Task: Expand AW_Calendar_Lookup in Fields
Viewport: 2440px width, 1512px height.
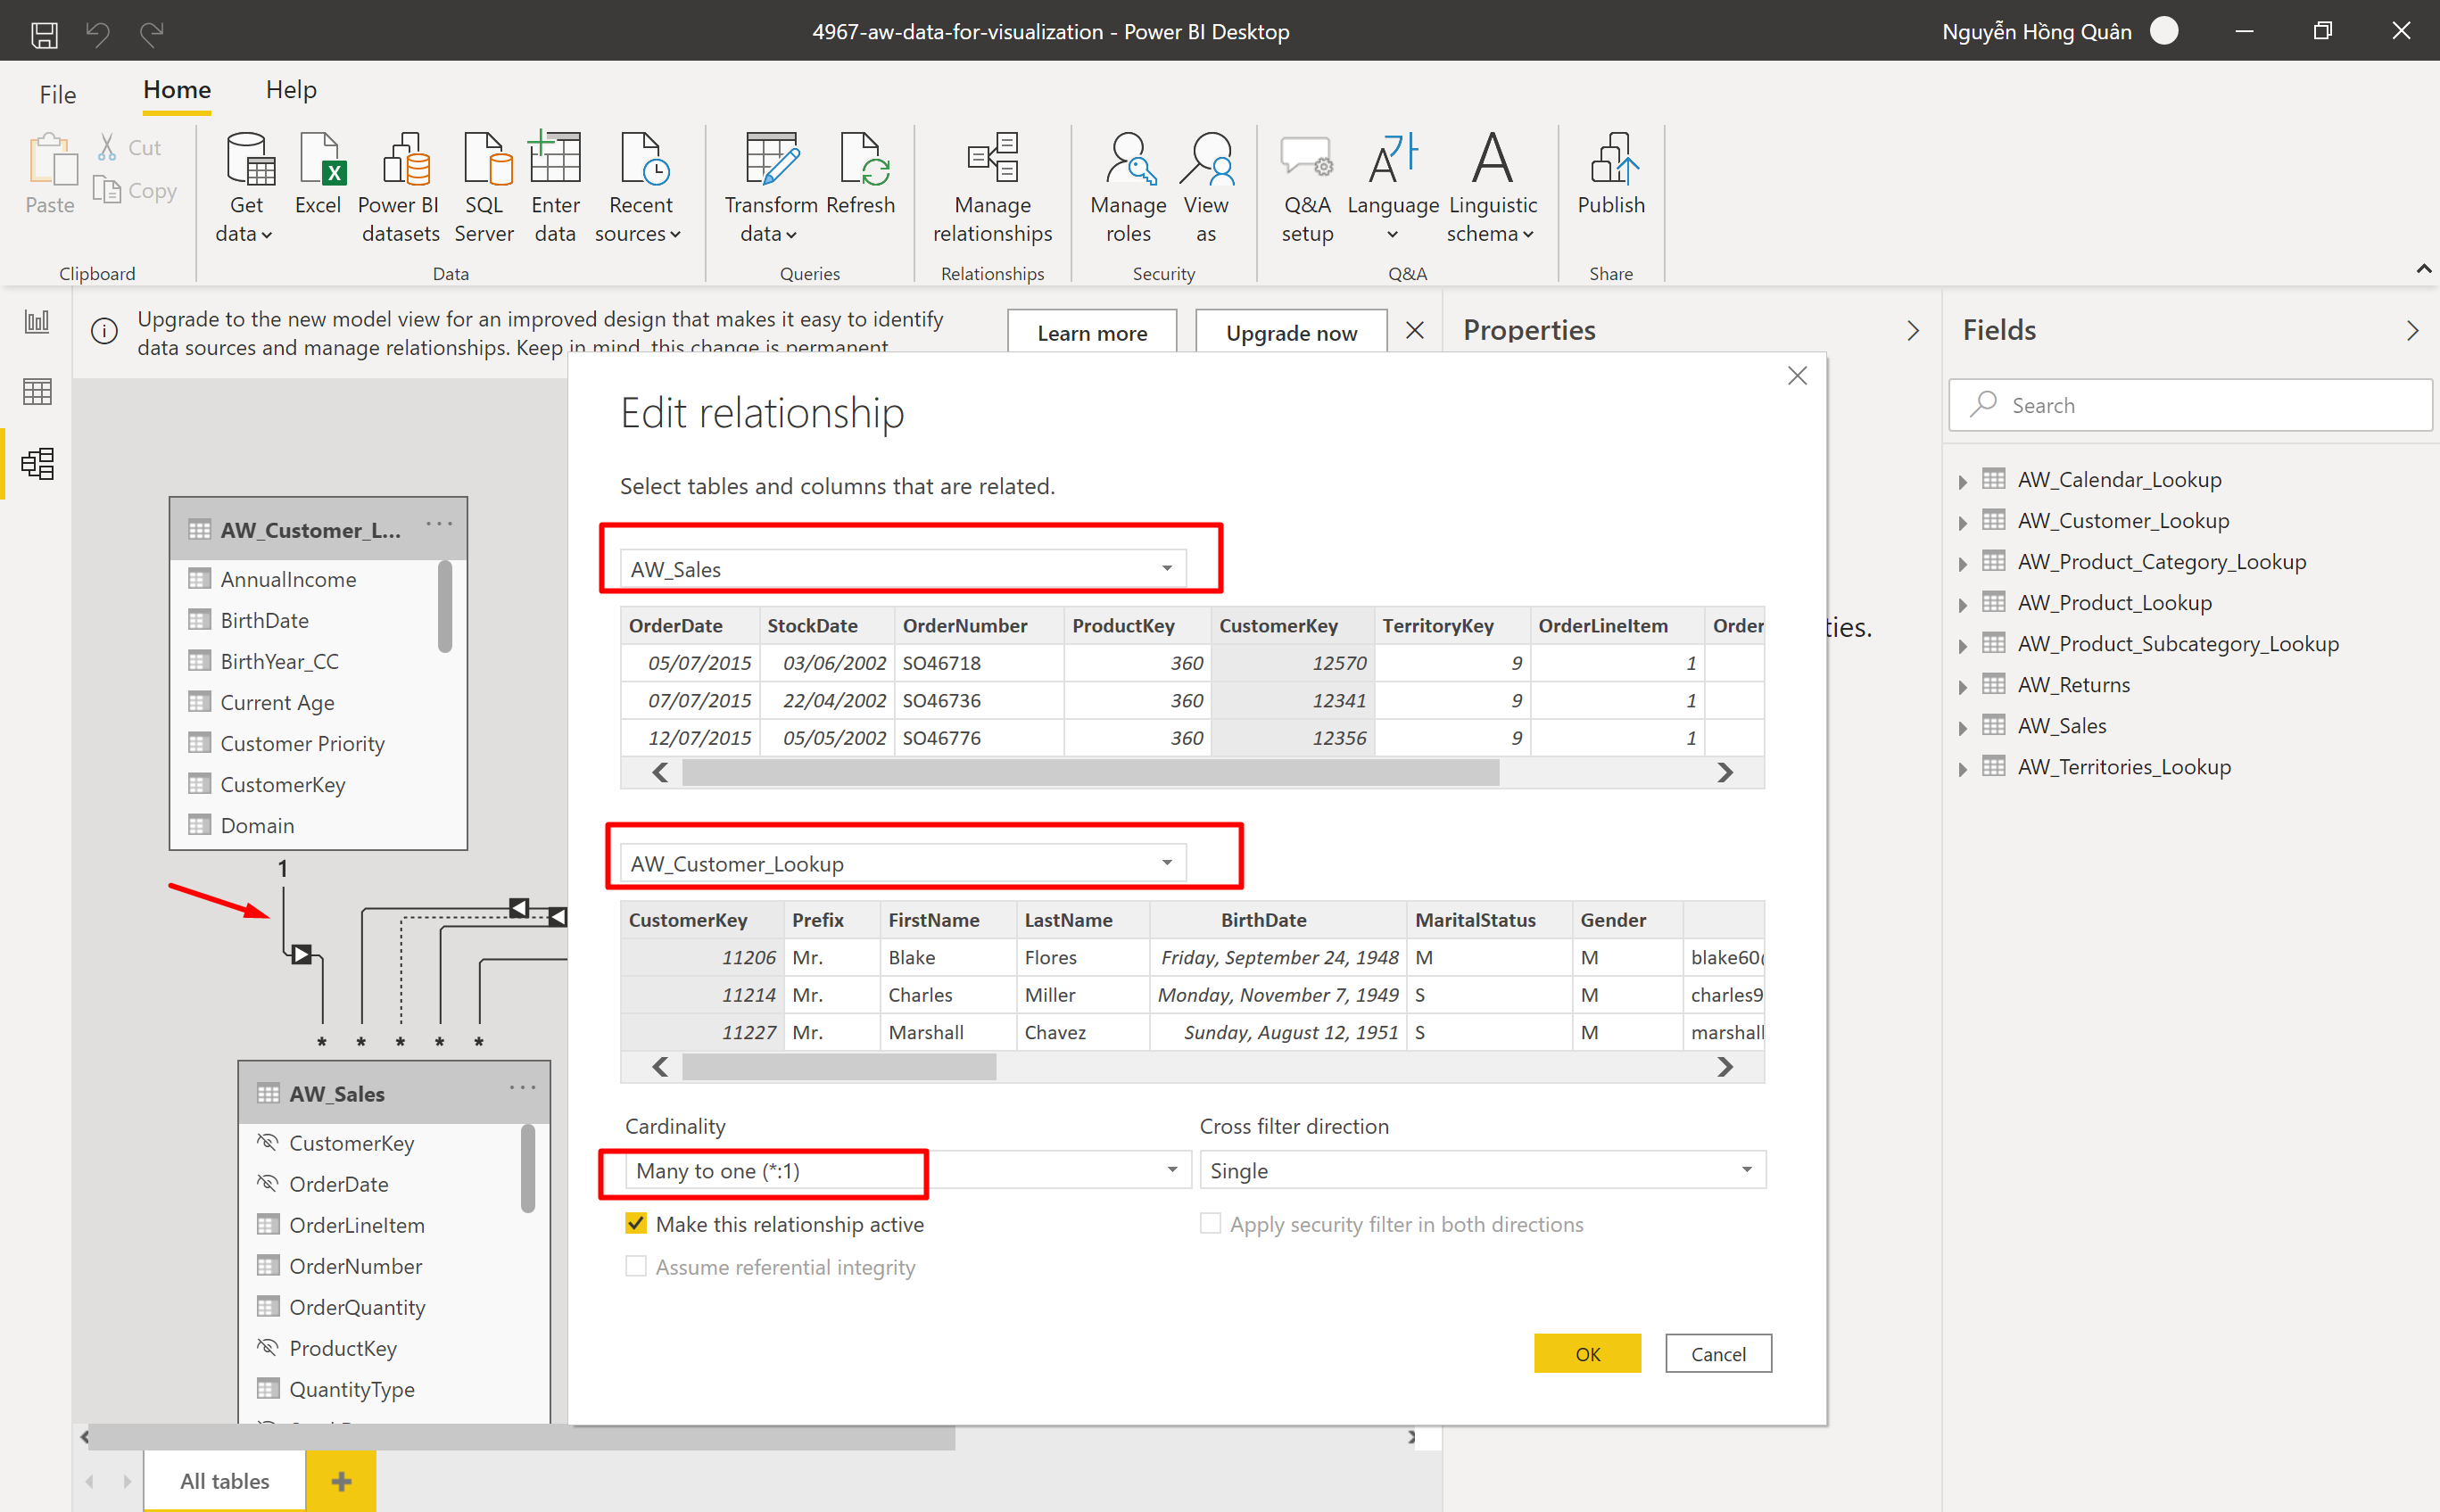Action: [x=1962, y=481]
